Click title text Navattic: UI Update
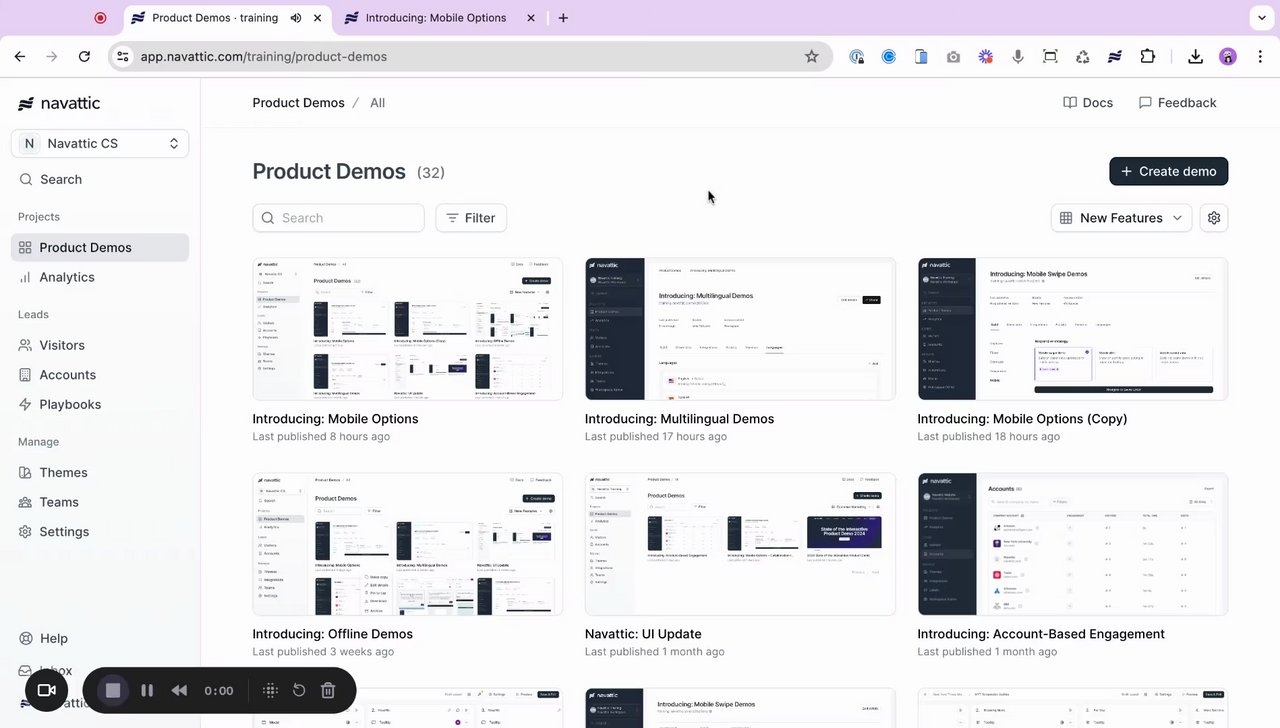Viewport: 1280px width, 728px height. (x=643, y=634)
